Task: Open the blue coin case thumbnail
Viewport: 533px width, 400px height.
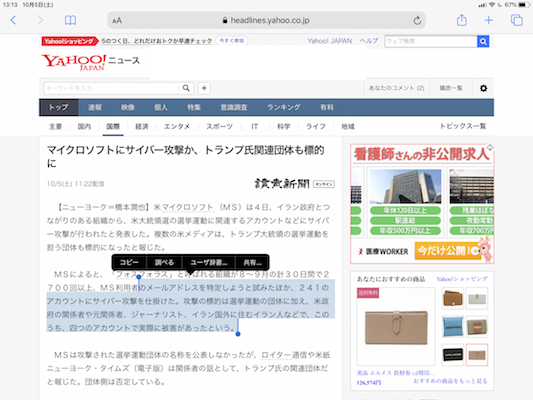Action: pos(452,326)
